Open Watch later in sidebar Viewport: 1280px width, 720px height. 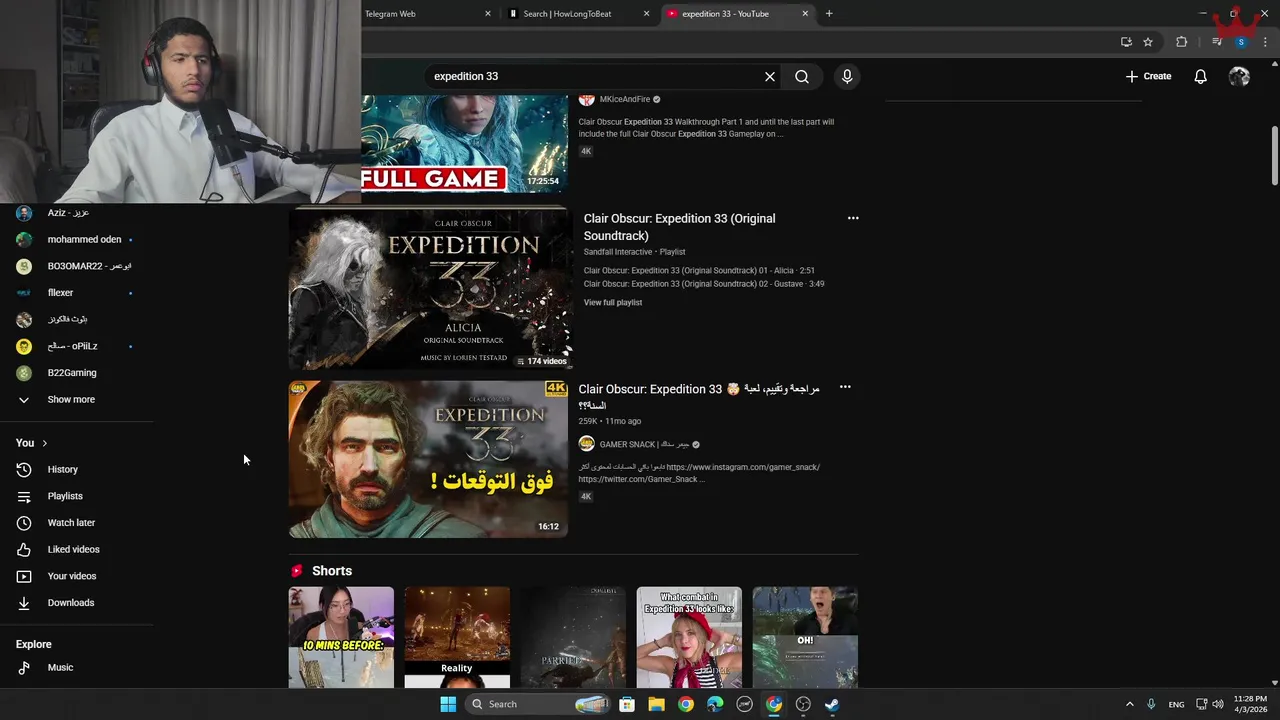[x=71, y=522]
